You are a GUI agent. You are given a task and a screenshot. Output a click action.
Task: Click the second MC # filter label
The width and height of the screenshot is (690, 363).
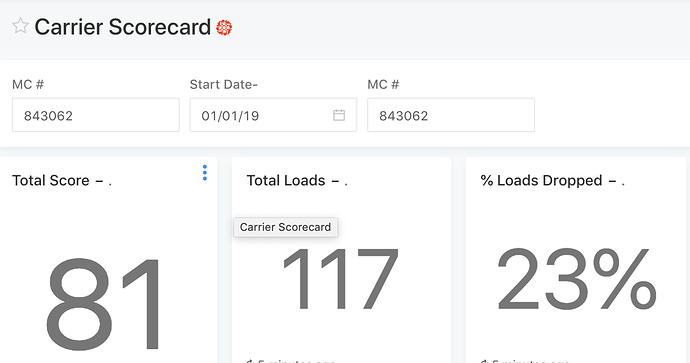[x=383, y=84]
